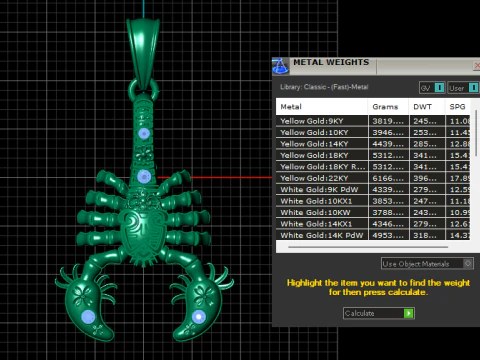This screenshot has width=480, height=360.
Task: Click the DWT value 245 for 9KY
Action: [427, 121]
